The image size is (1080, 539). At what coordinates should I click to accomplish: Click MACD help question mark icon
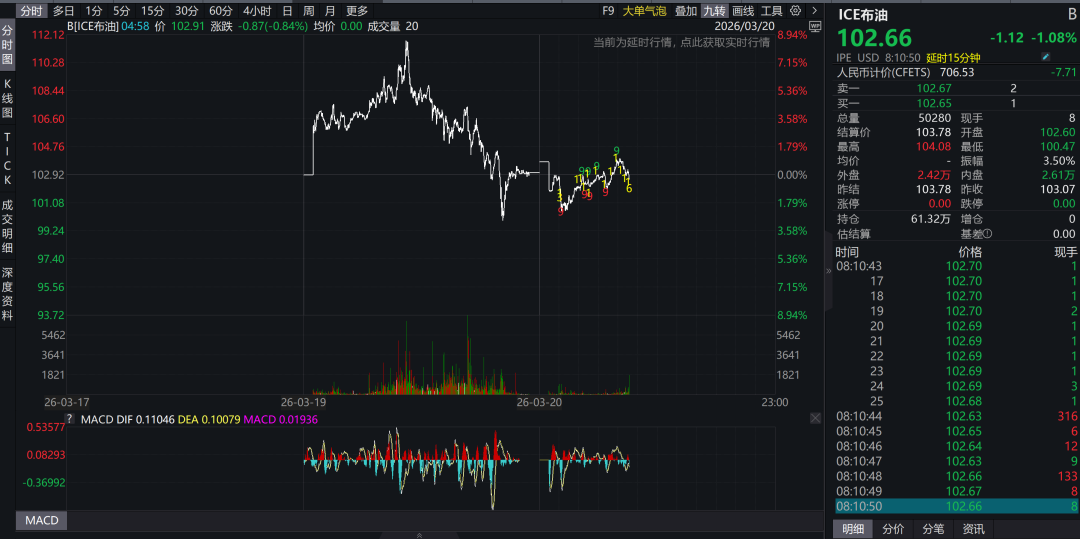tap(69, 418)
